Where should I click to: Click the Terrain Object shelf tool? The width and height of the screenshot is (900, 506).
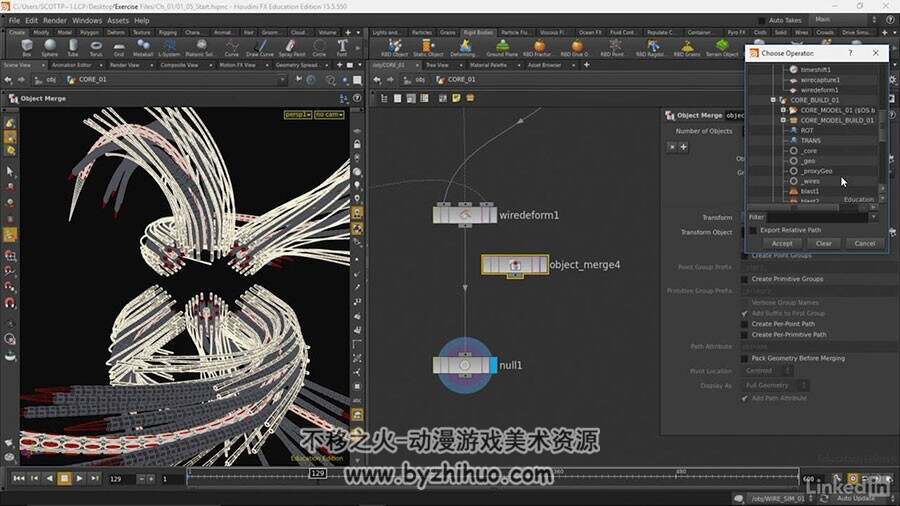pyautogui.click(x=722, y=48)
